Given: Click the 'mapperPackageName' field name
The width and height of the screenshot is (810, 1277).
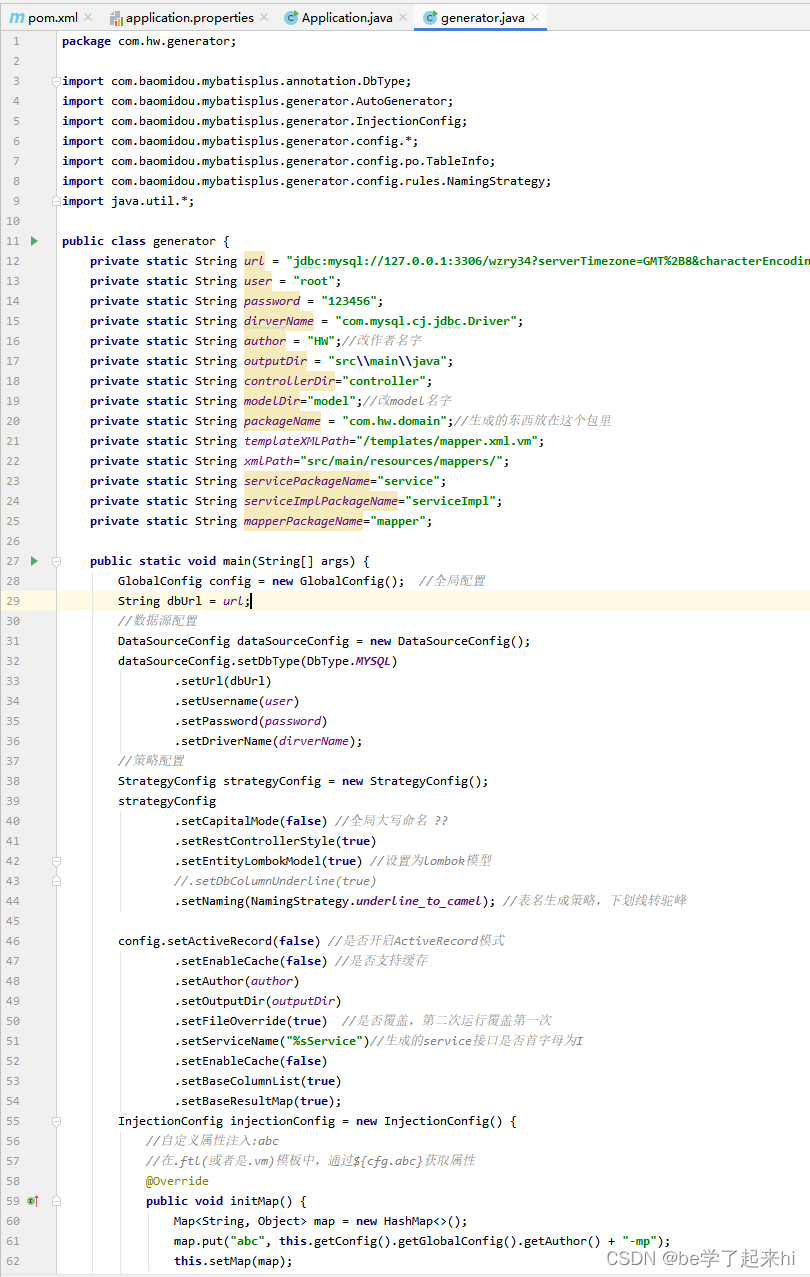Looking at the screenshot, I should [303, 521].
